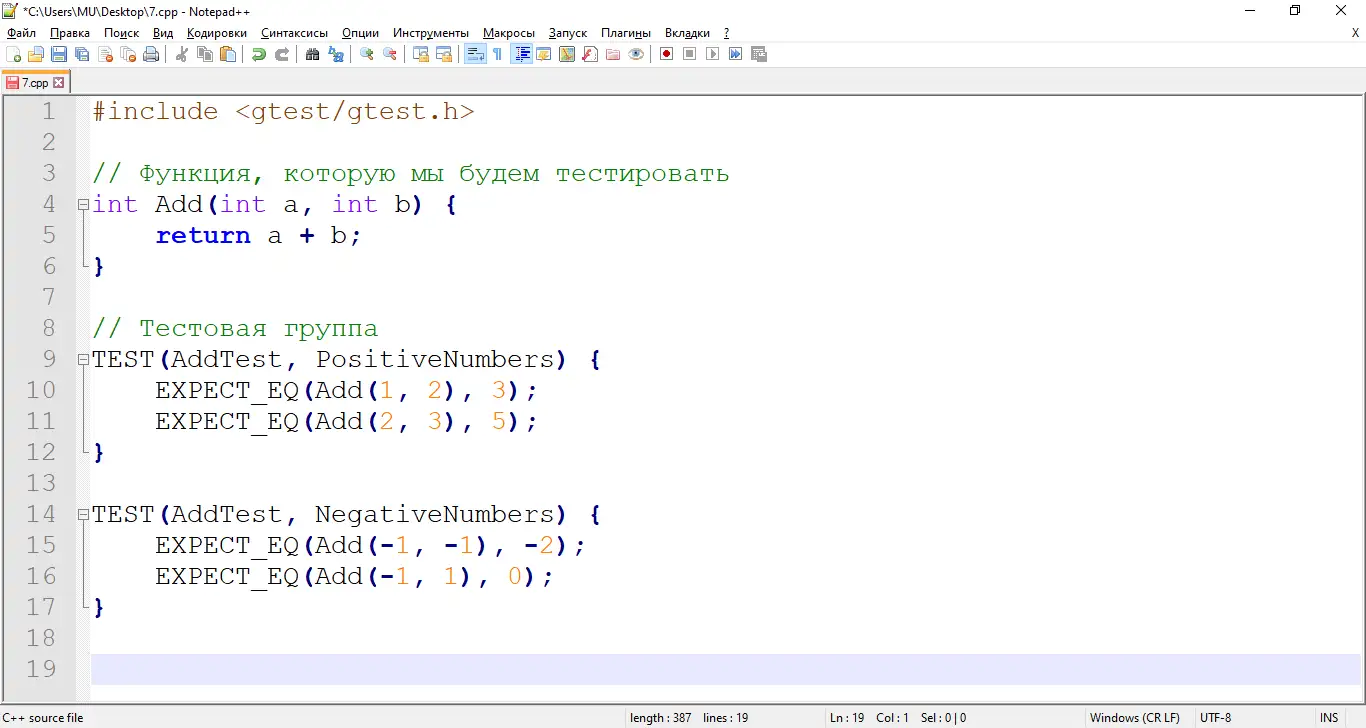Open the Folder as Workspace toolbar icon
The image size is (1366, 728).
point(613,54)
